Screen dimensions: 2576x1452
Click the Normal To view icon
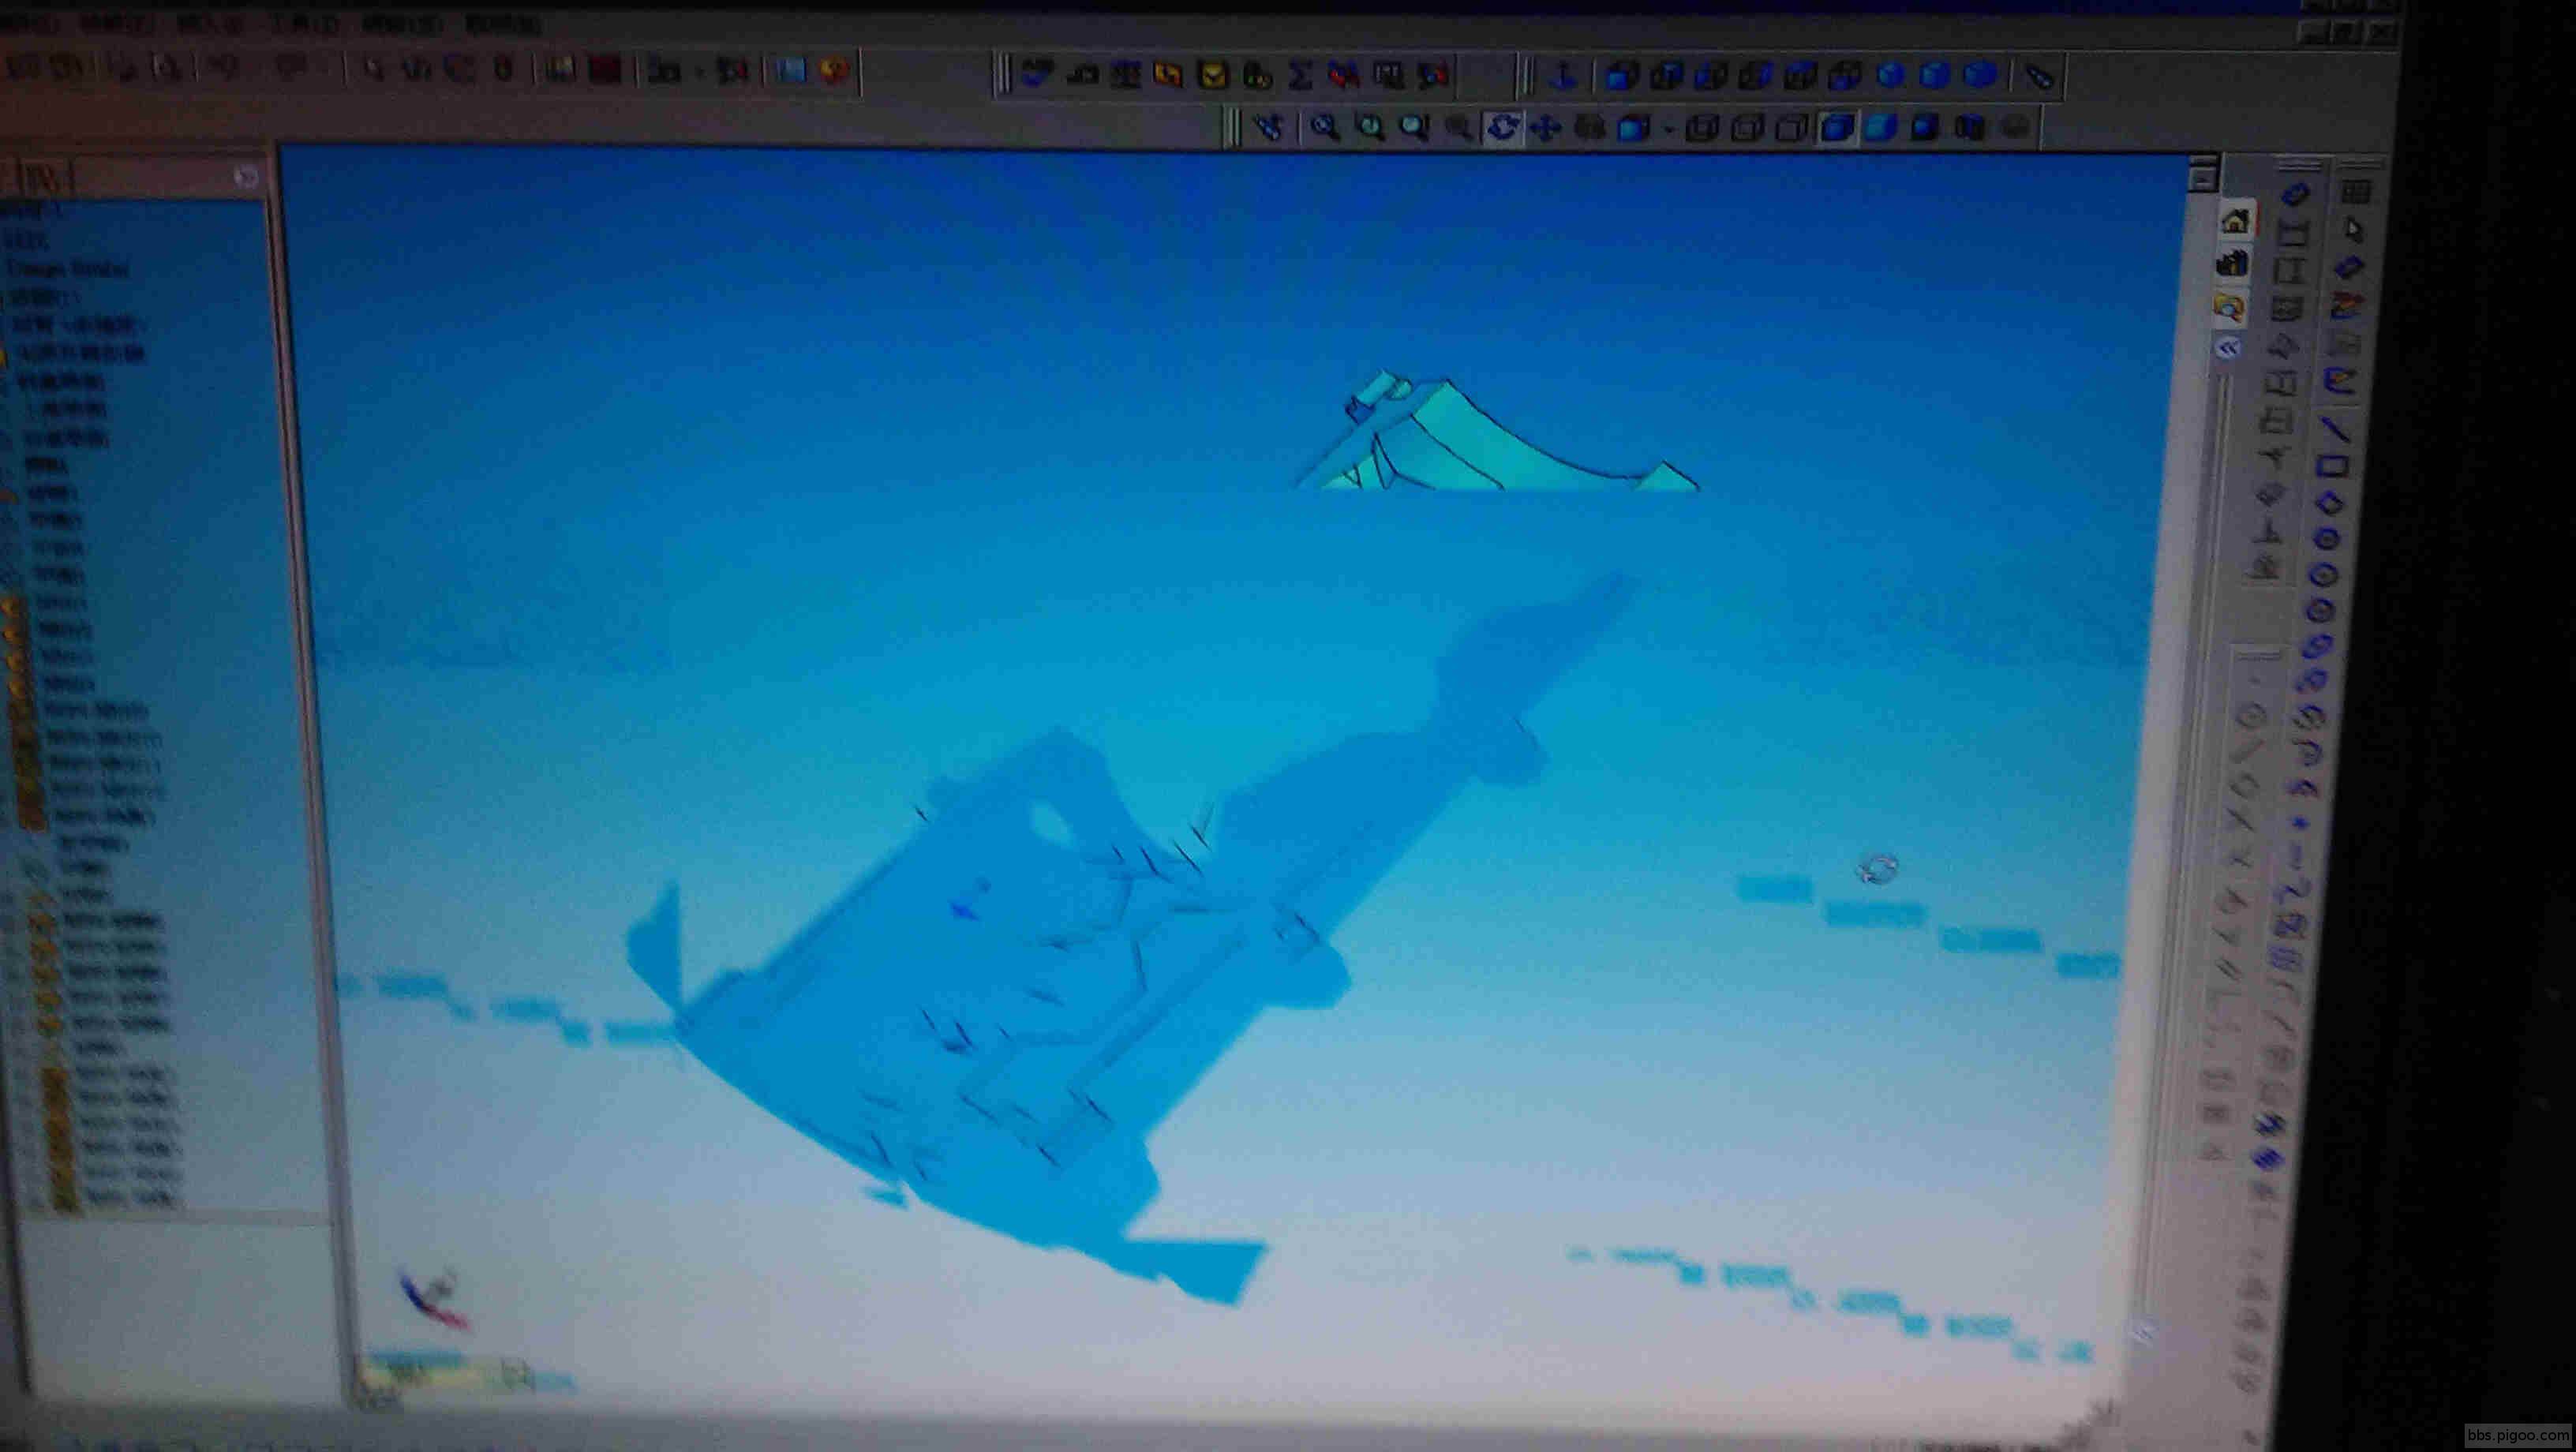1564,75
